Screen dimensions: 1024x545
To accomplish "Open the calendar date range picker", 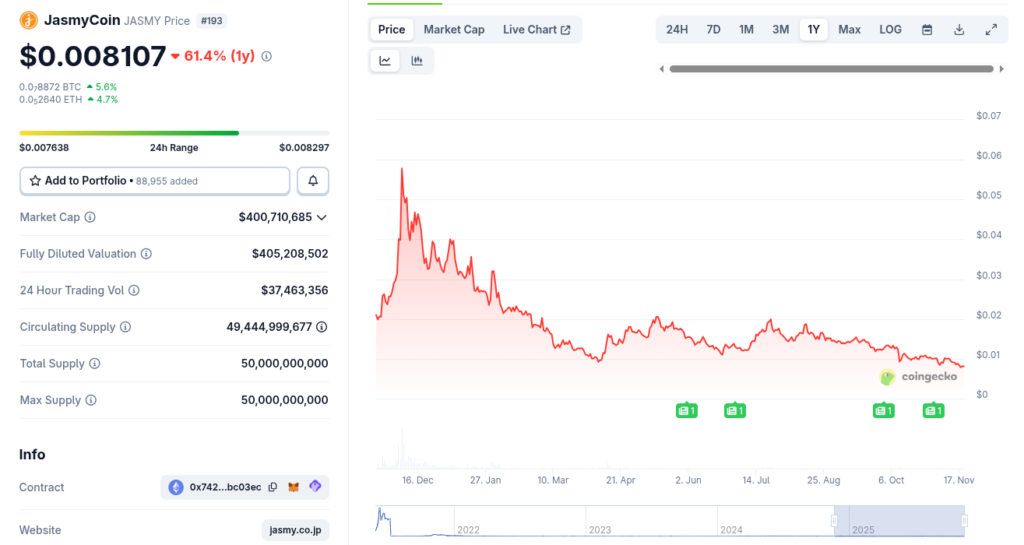I will [x=927, y=30].
